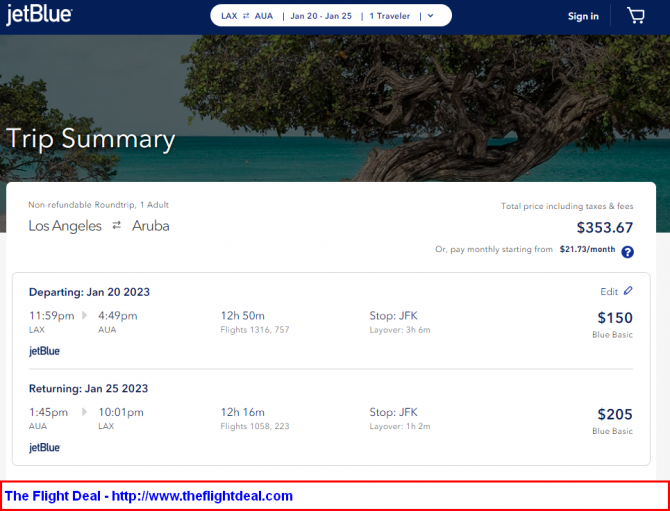The height and width of the screenshot is (511, 670).
Task: Click 12h 16m duration
Action: [x=243, y=412]
